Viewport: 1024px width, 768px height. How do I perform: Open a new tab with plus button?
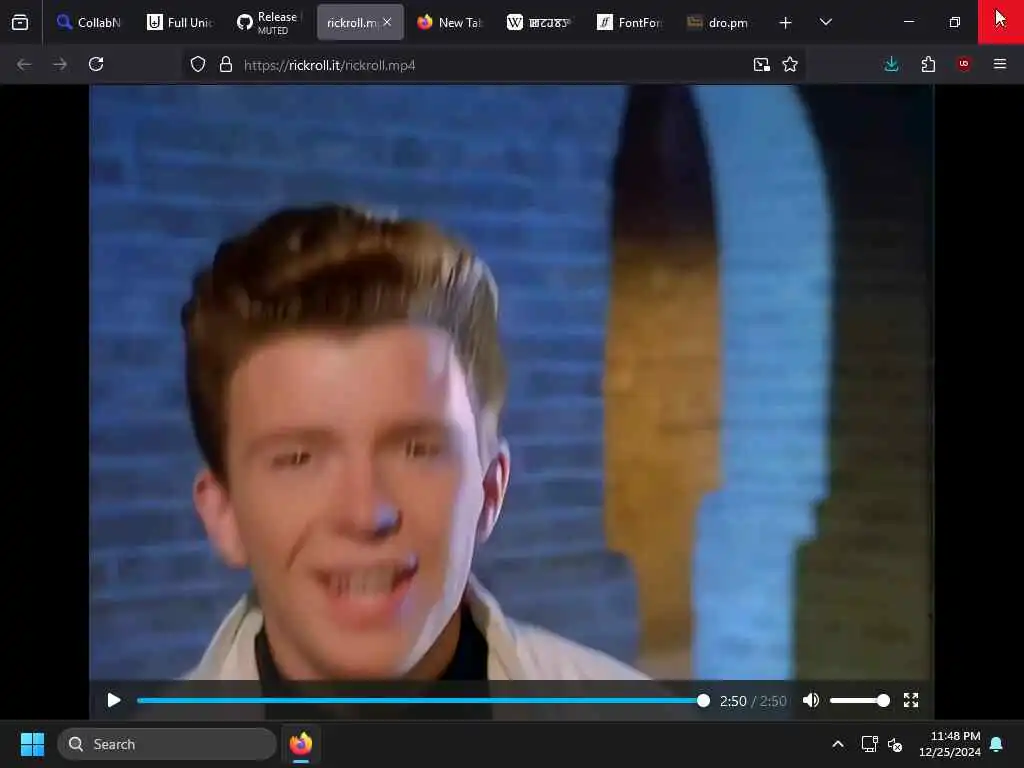(786, 23)
